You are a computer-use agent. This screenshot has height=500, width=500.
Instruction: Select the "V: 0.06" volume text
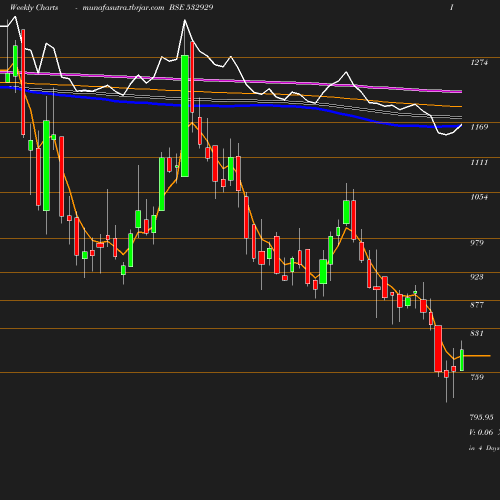pos(481,432)
